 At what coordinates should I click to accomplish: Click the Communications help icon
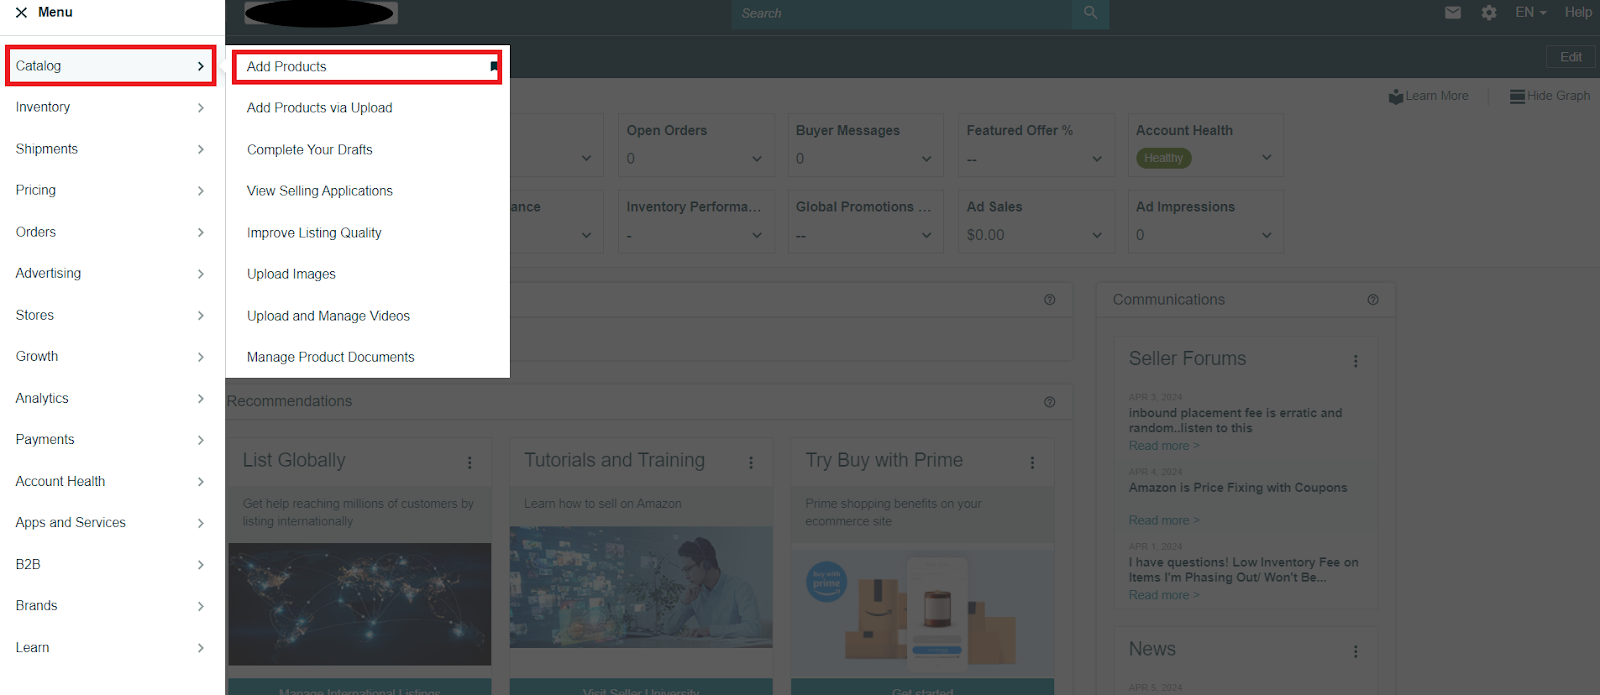[1373, 300]
